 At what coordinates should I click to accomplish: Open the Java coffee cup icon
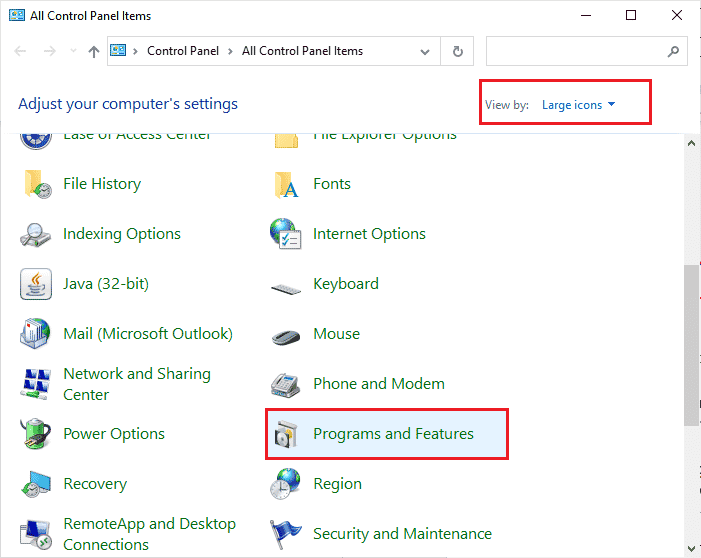click(x=36, y=284)
